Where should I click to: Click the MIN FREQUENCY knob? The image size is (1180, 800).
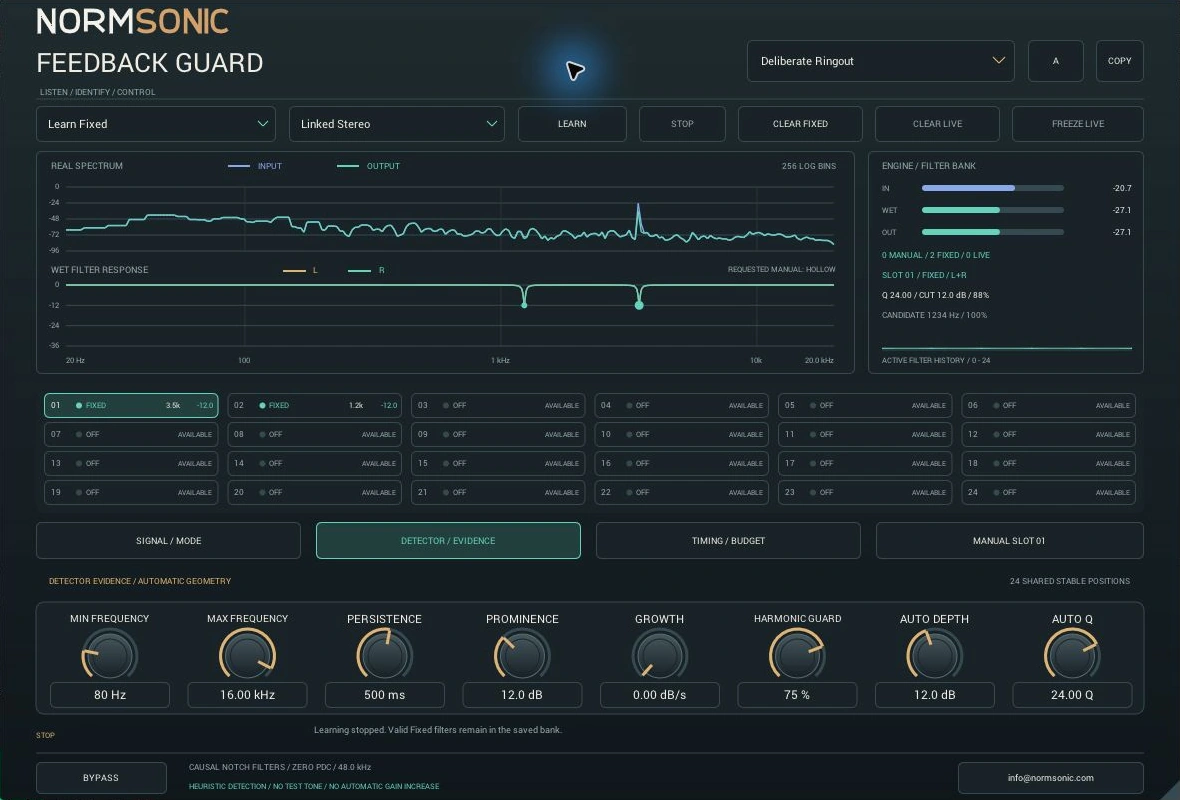pyautogui.click(x=110, y=655)
